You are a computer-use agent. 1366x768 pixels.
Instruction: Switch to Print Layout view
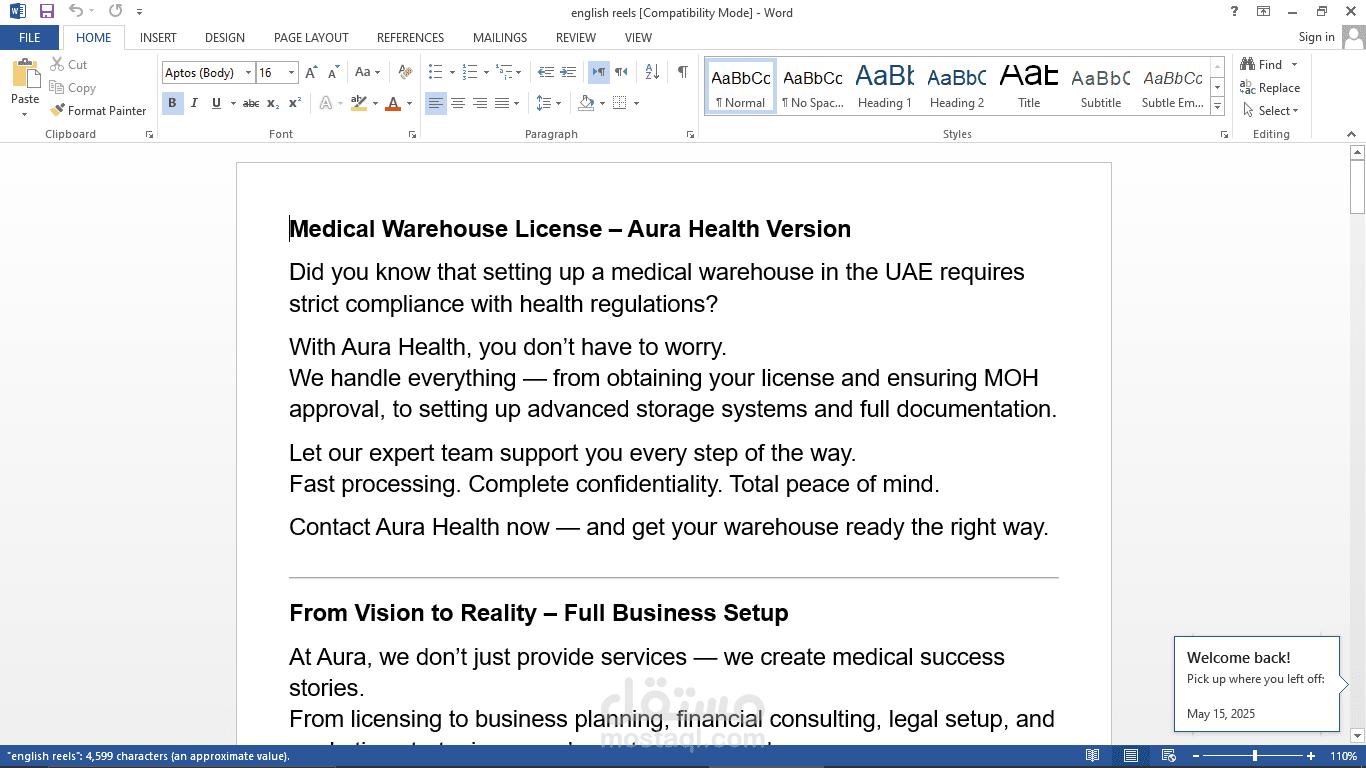(x=1131, y=756)
